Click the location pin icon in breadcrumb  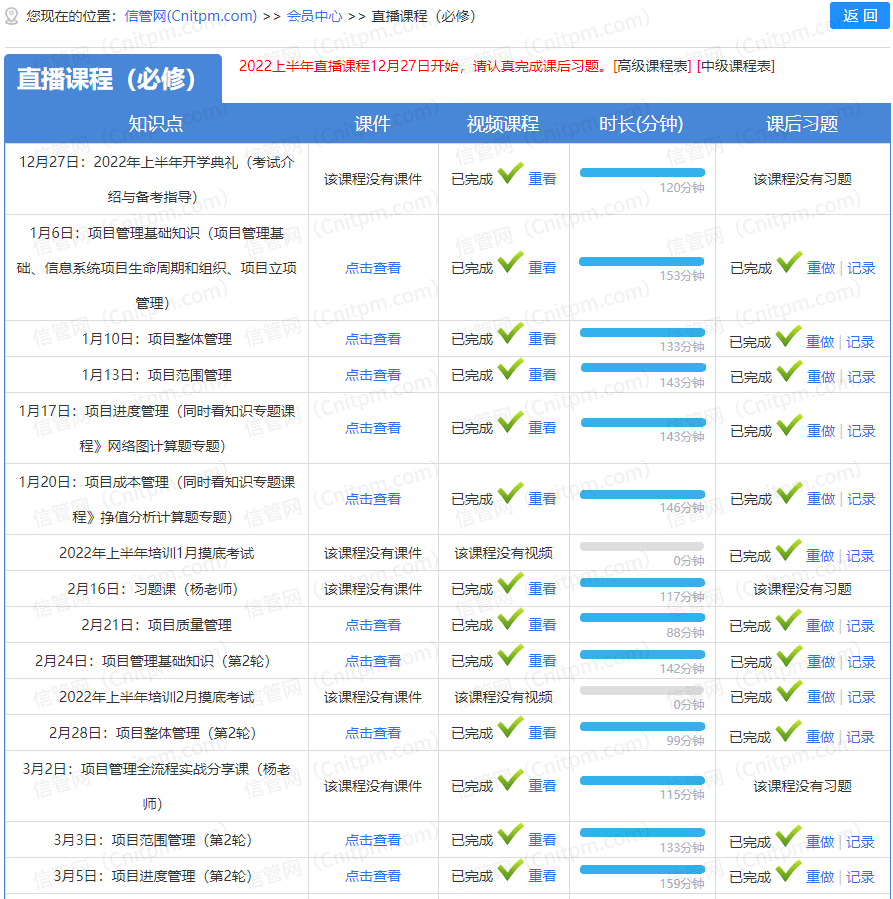click(12, 16)
